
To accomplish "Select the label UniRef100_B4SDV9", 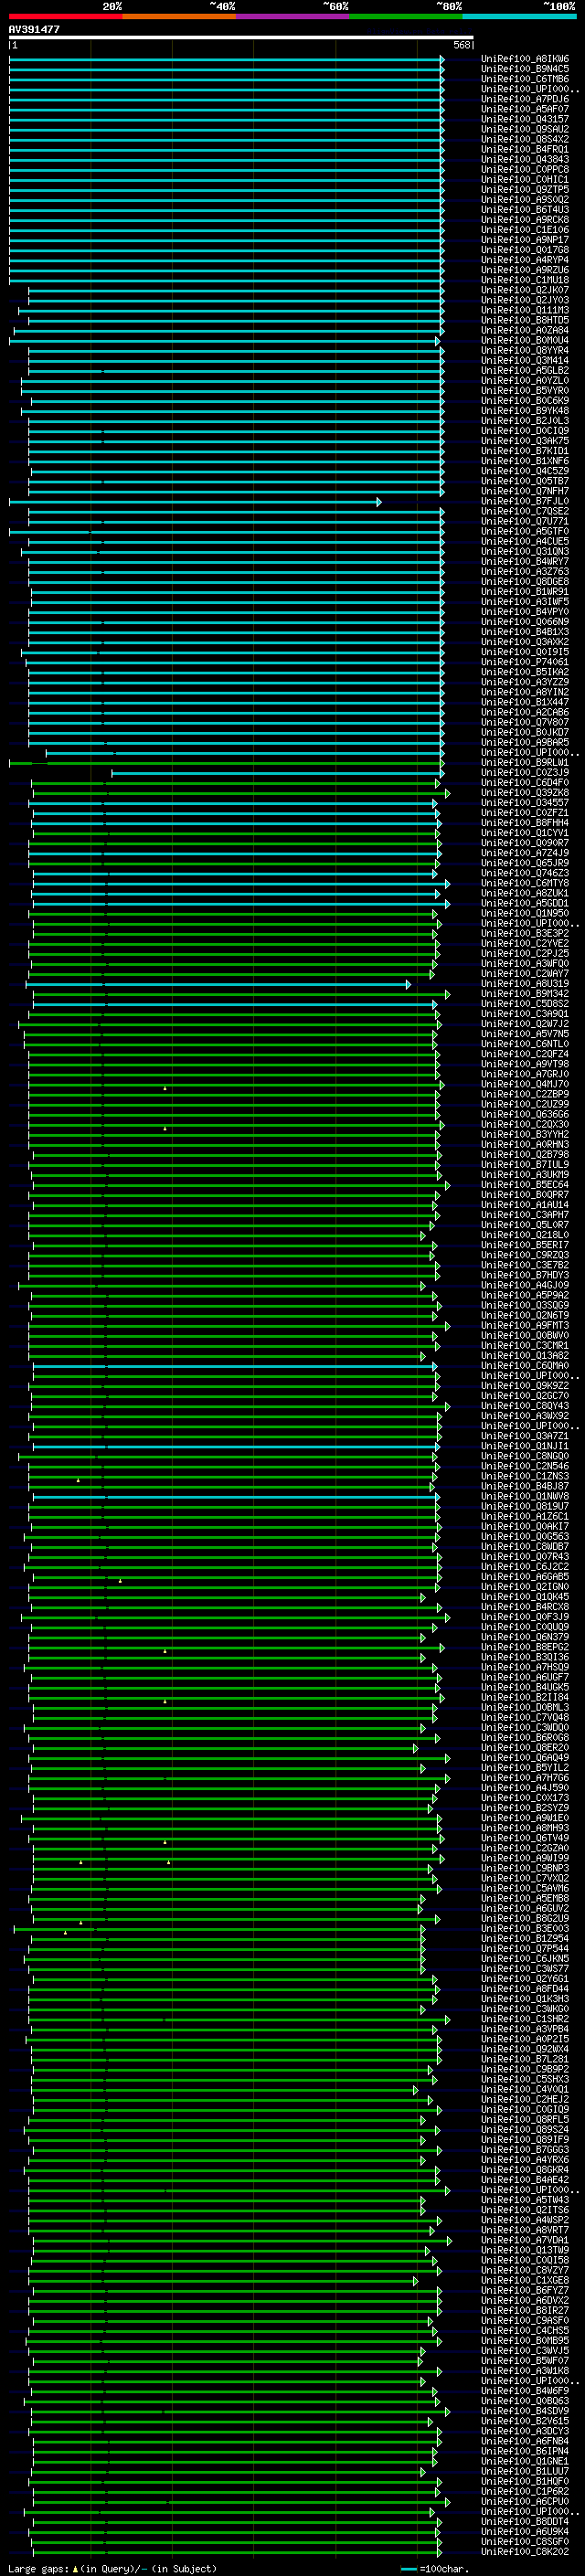I will 525,2411.
